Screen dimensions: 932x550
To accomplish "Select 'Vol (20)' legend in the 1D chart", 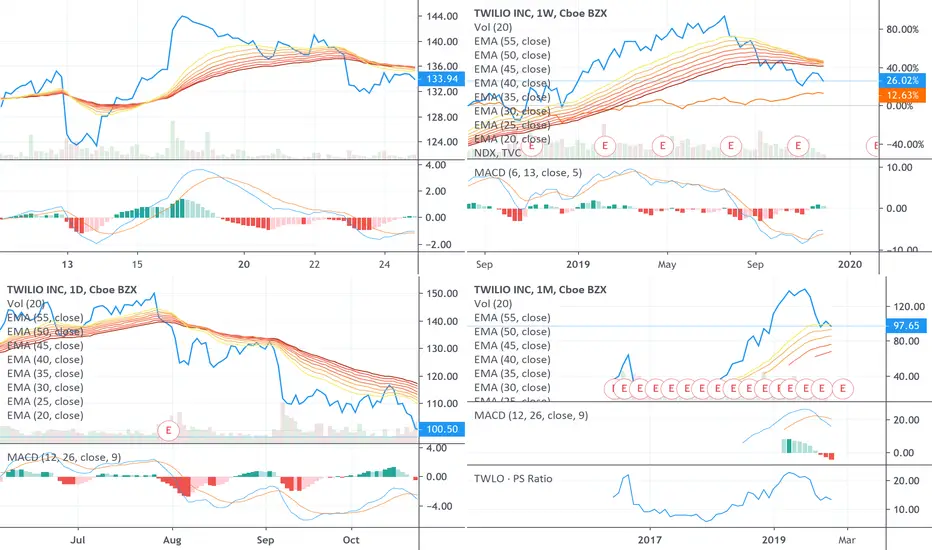I will (x=26, y=304).
